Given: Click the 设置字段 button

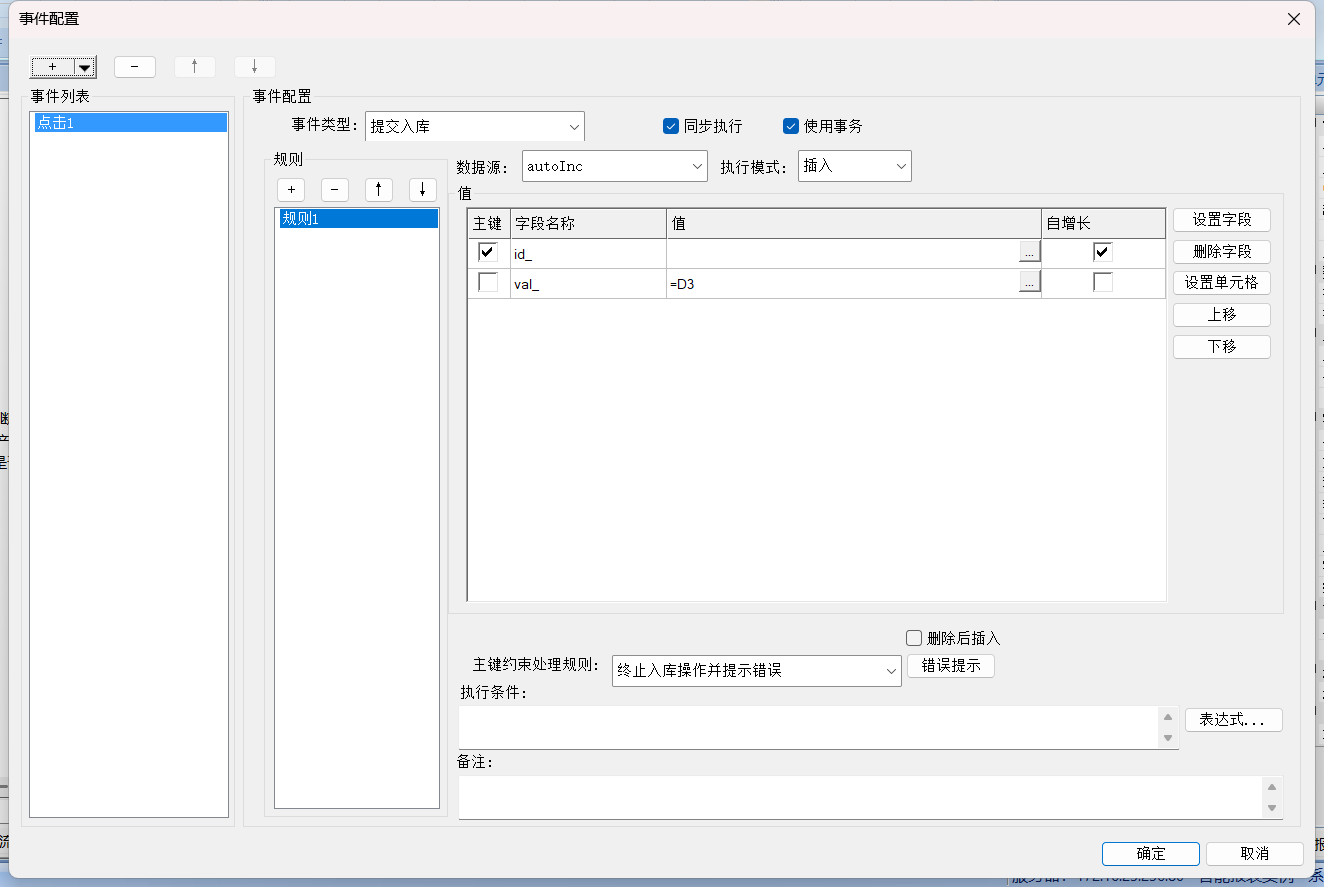Looking at the screenshot, I should click(x=1221, y=220).
